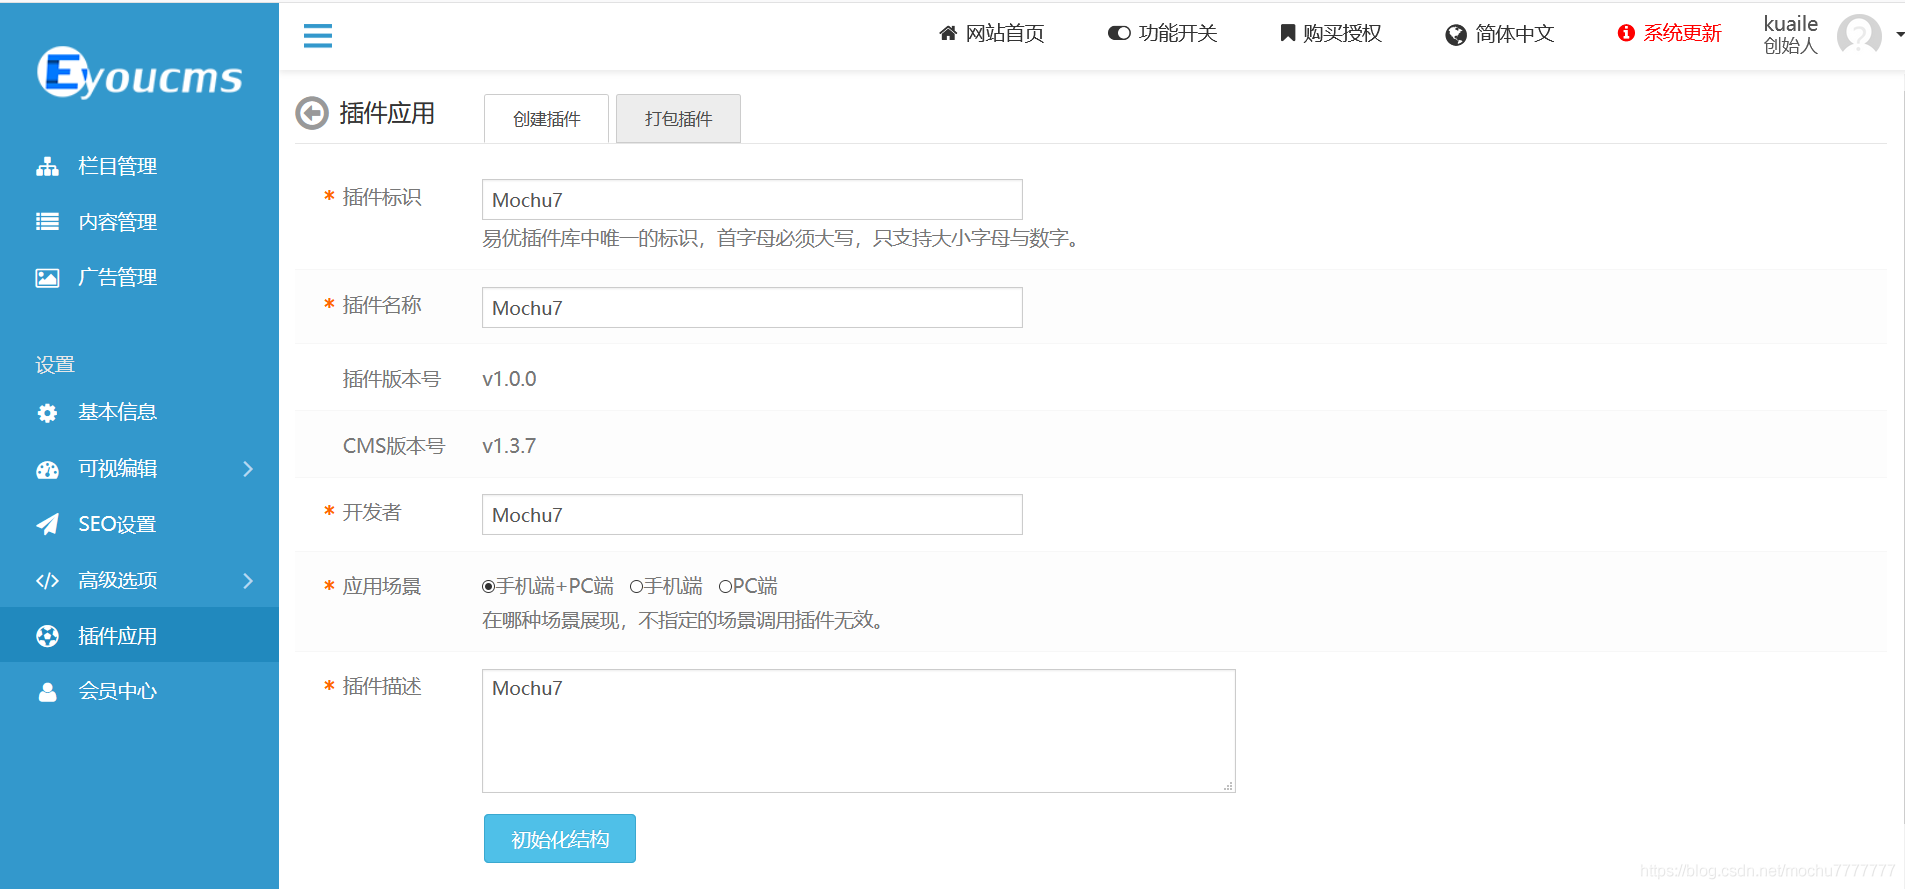Toggle the hamburger sidebar menu icon
The height and width of the screenshot is (889, 1905).
point(318,36)
